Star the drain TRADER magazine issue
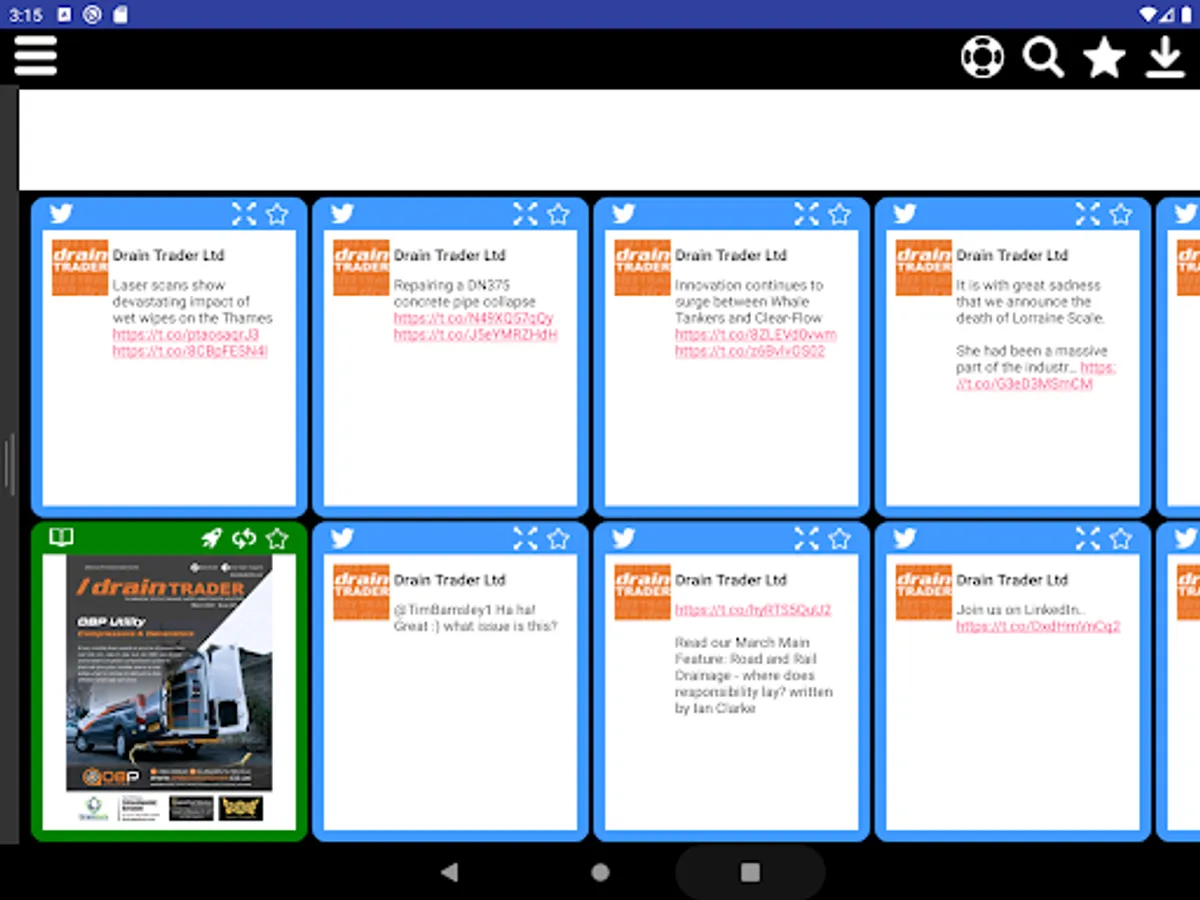1200x900 pixels. [277, 538]
